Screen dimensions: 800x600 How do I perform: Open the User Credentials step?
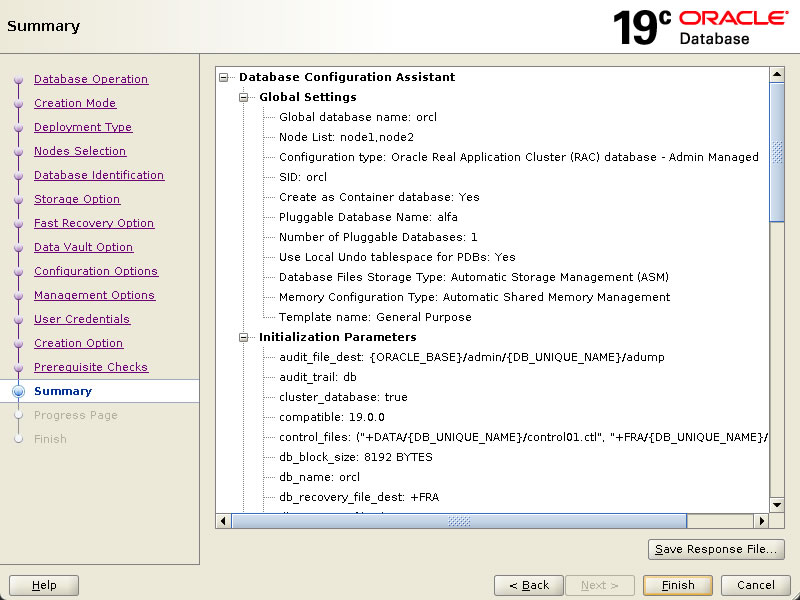pyautogui.click(x=82, y=319)
